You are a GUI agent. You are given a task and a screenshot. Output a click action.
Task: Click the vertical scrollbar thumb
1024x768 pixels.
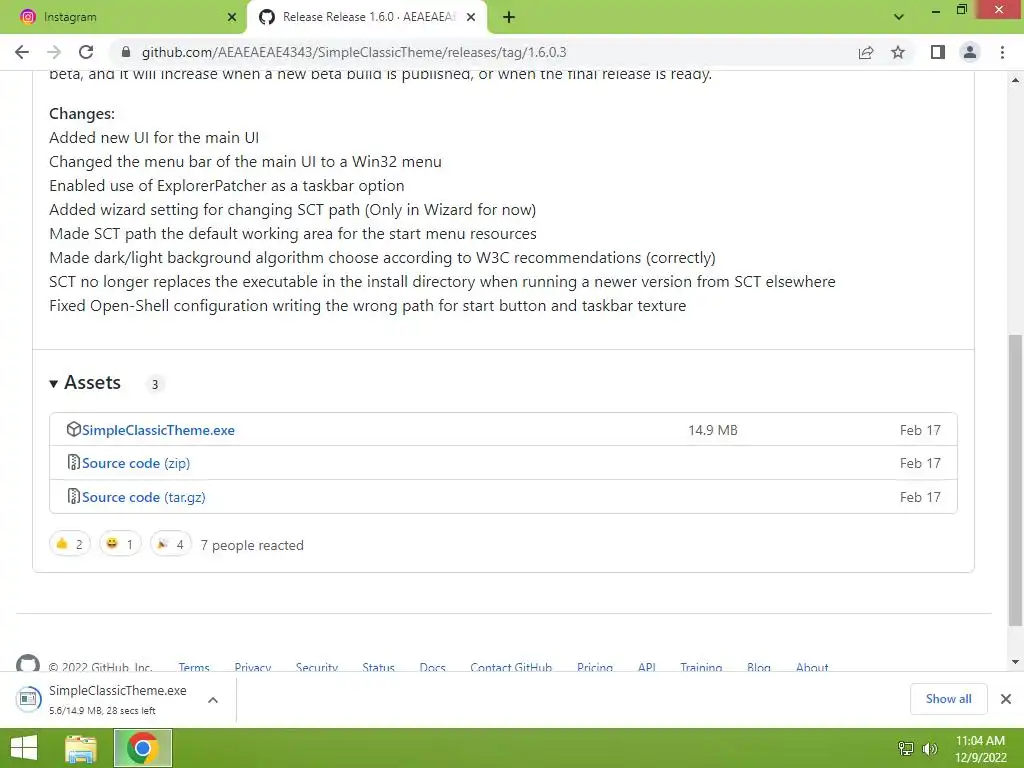[1016, 479]
